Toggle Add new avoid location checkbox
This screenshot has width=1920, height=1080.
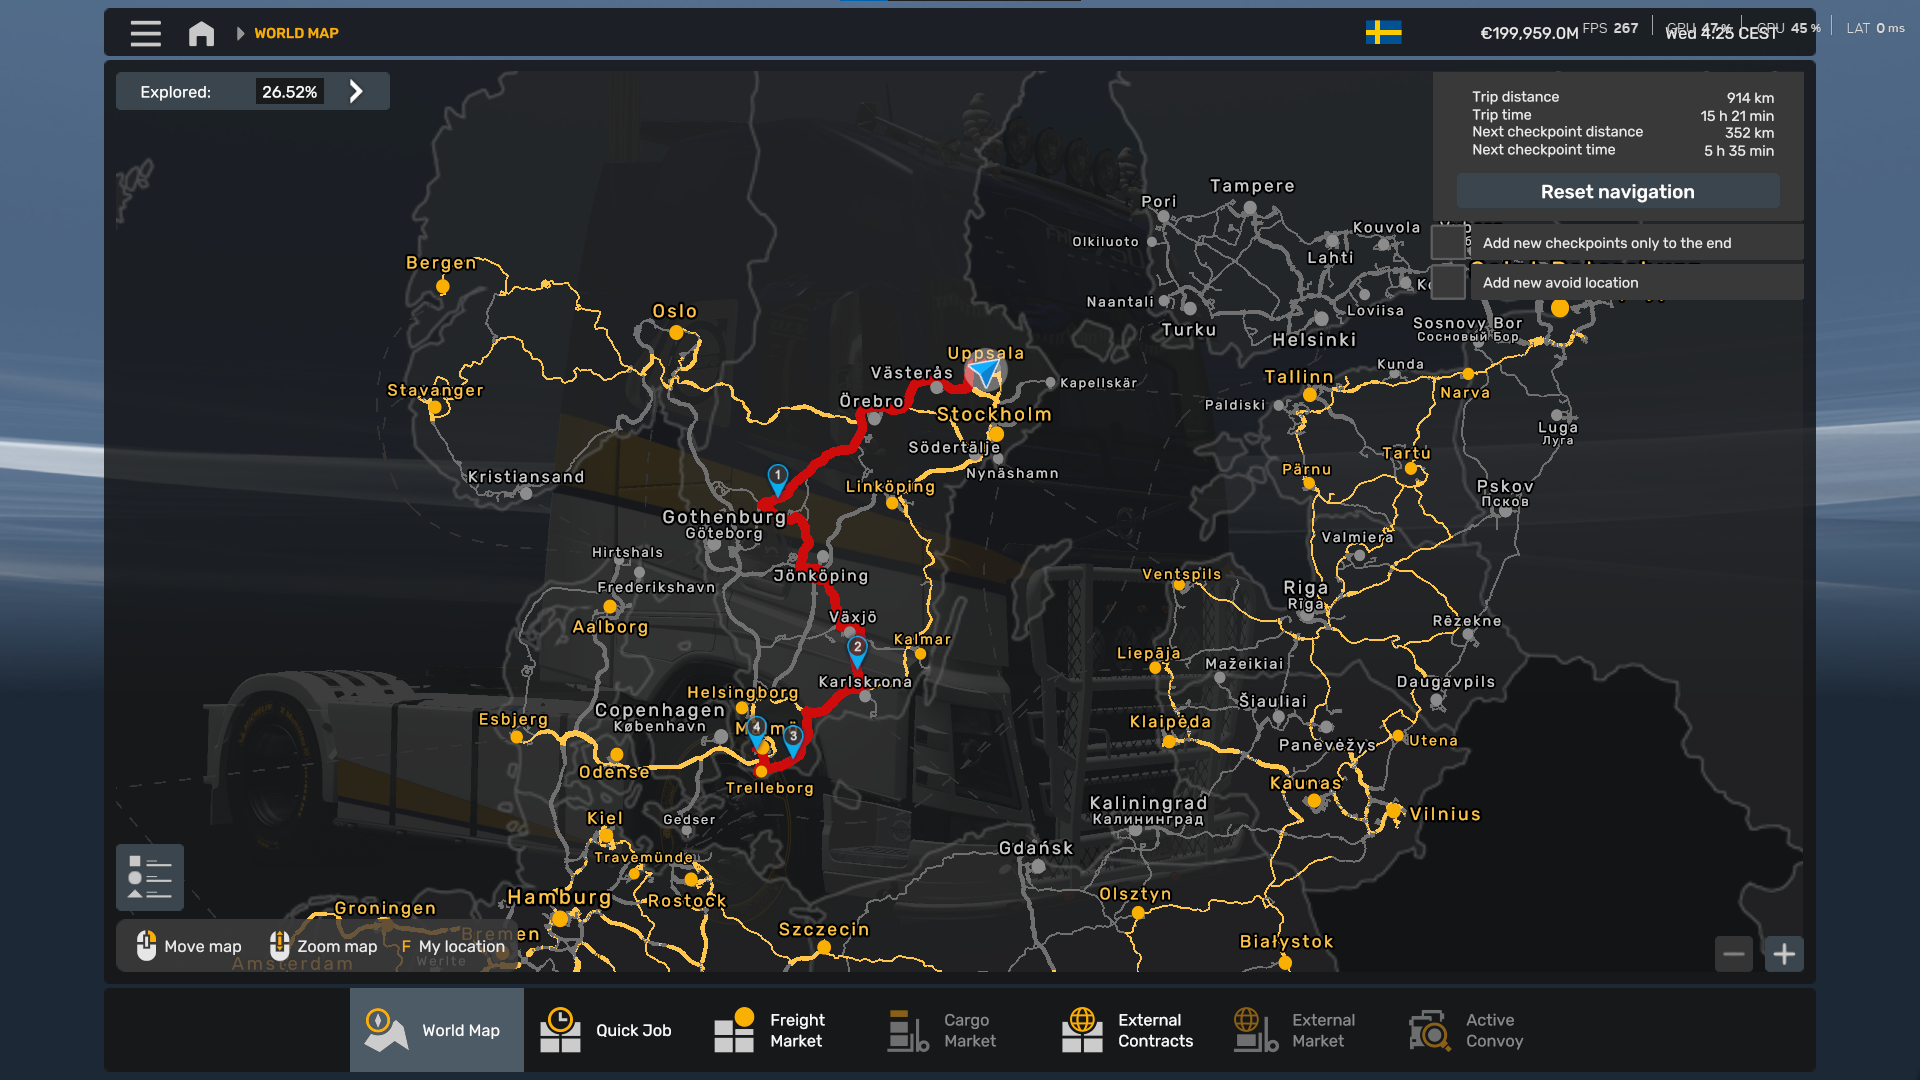coord(1448,282)
